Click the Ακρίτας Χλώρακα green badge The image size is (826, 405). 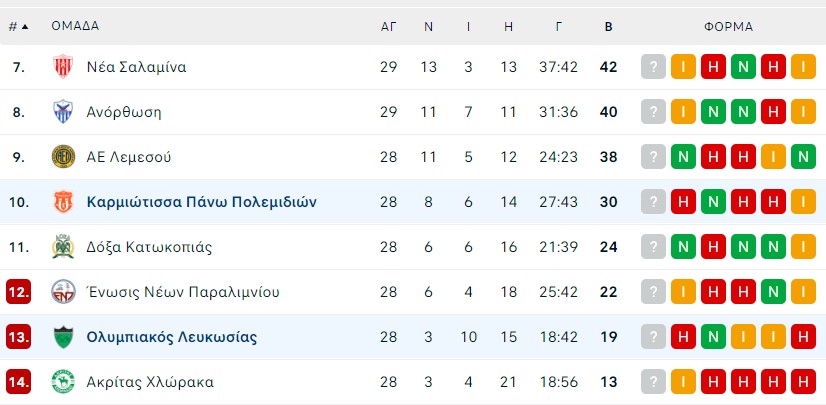pyautogui.click(x=63, y=382)
